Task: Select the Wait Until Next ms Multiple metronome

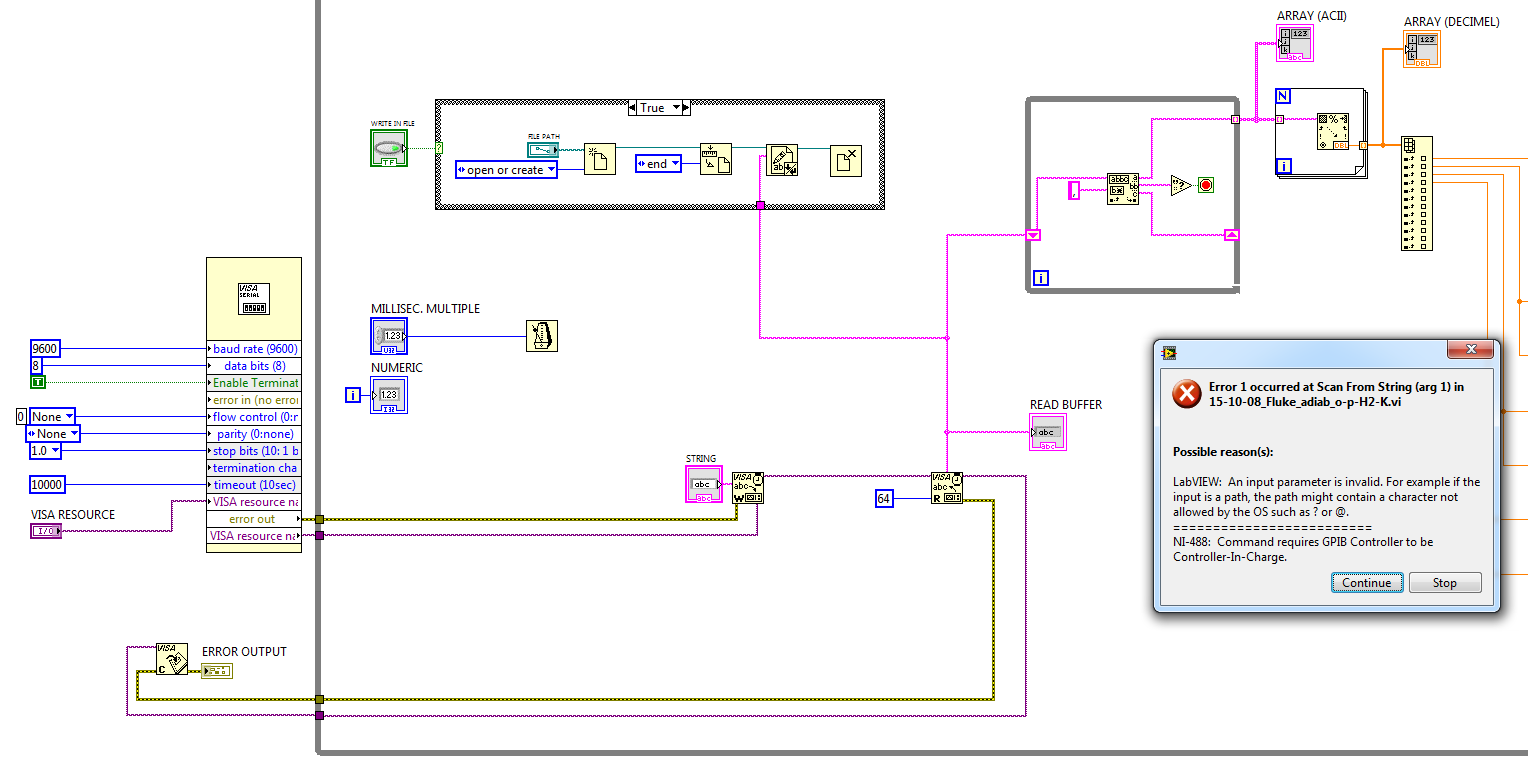Action: point(542,336)
